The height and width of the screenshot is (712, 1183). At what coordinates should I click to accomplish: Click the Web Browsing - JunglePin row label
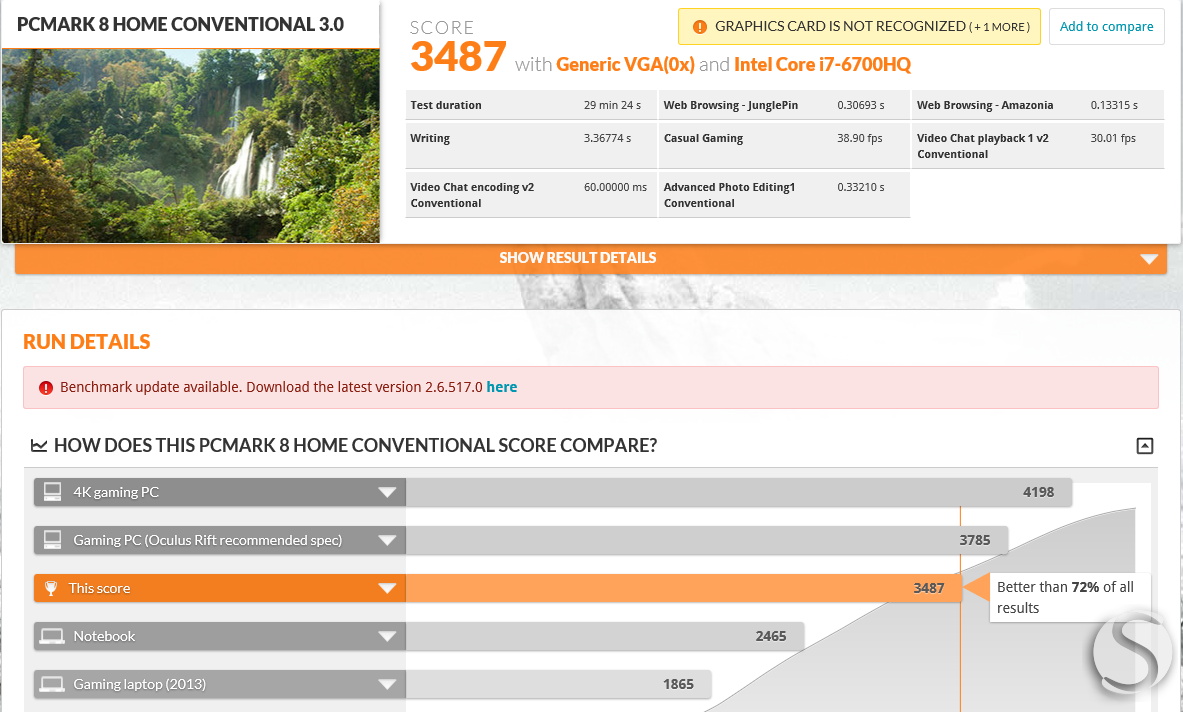[730, 106]
